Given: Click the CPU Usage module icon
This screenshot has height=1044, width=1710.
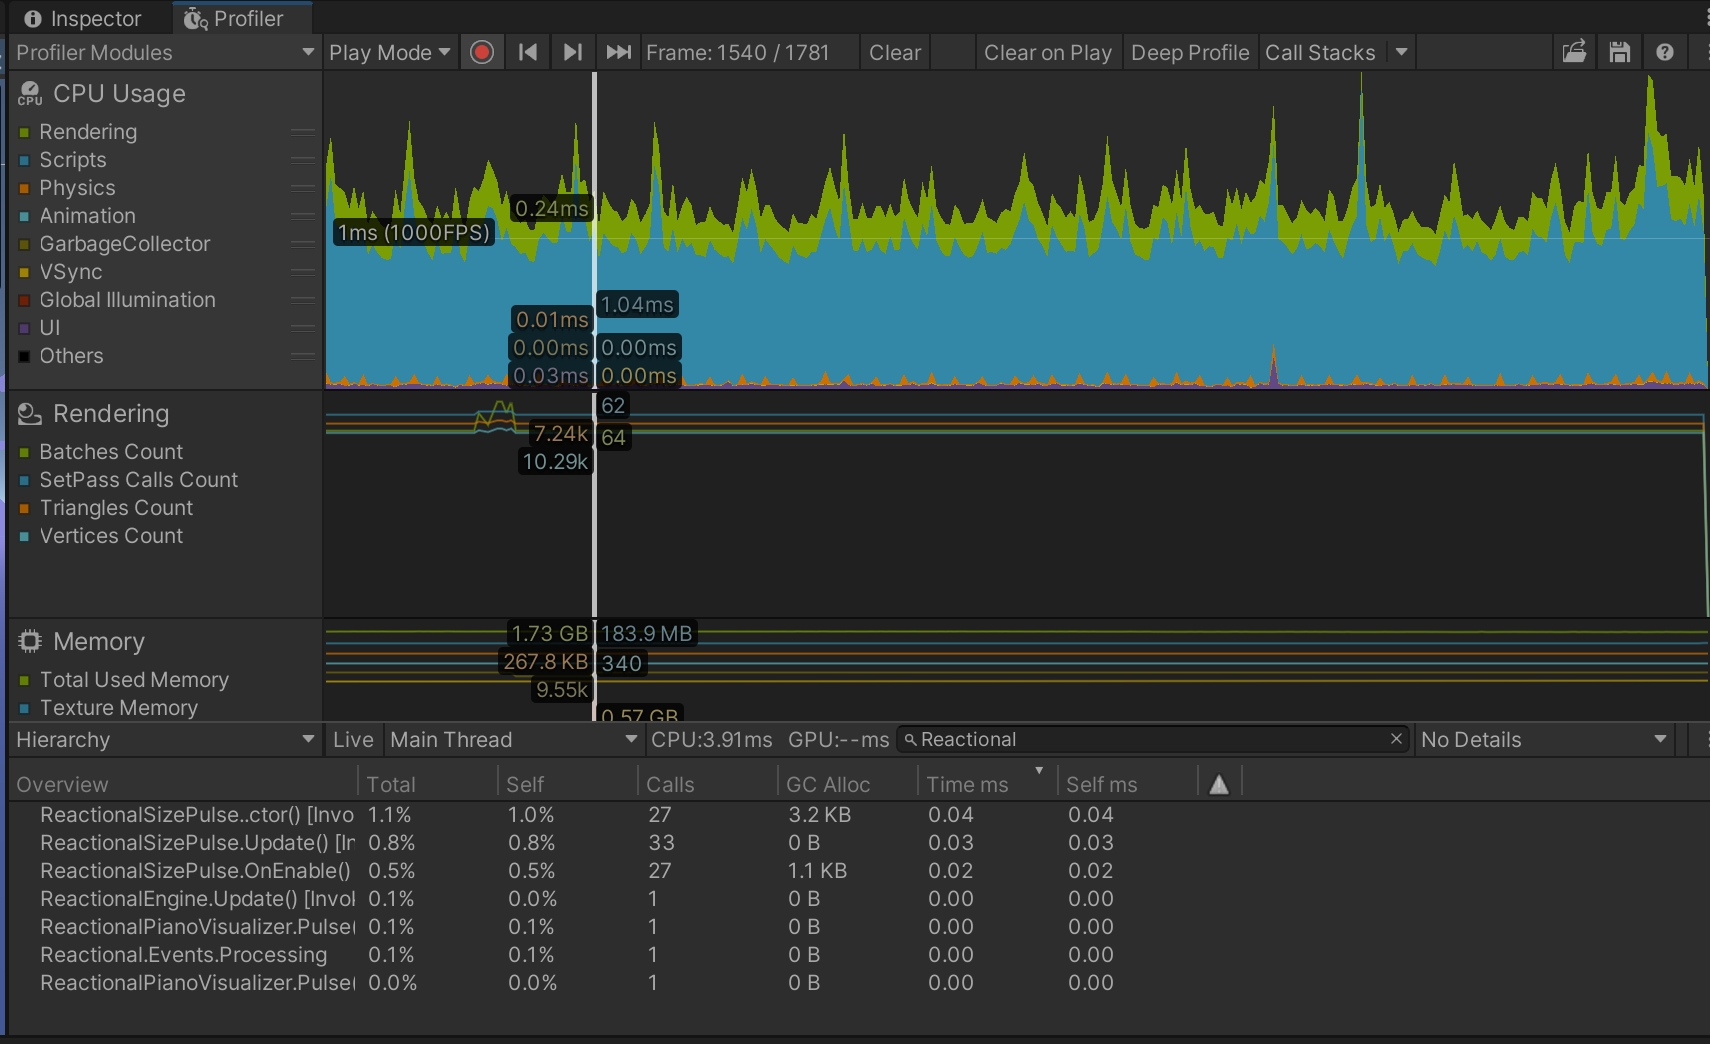Looking at the screenshot, I should (x=30, y=94).
